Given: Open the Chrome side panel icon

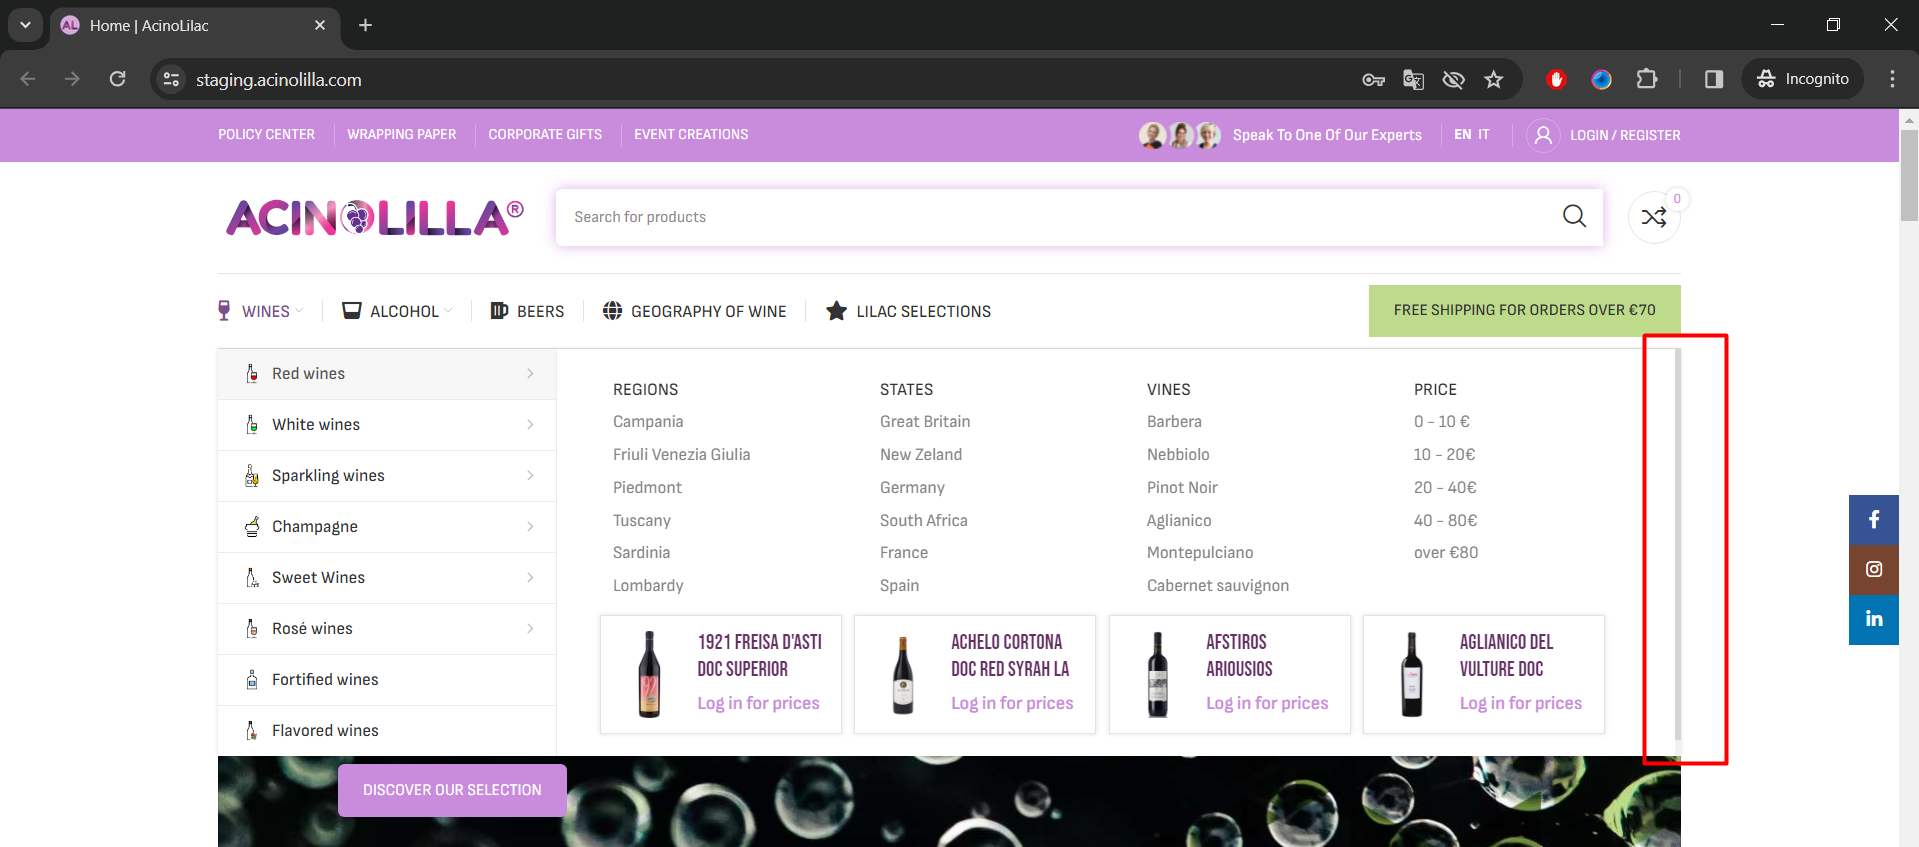Looking at the screenshot, I should coord(1714,79).
